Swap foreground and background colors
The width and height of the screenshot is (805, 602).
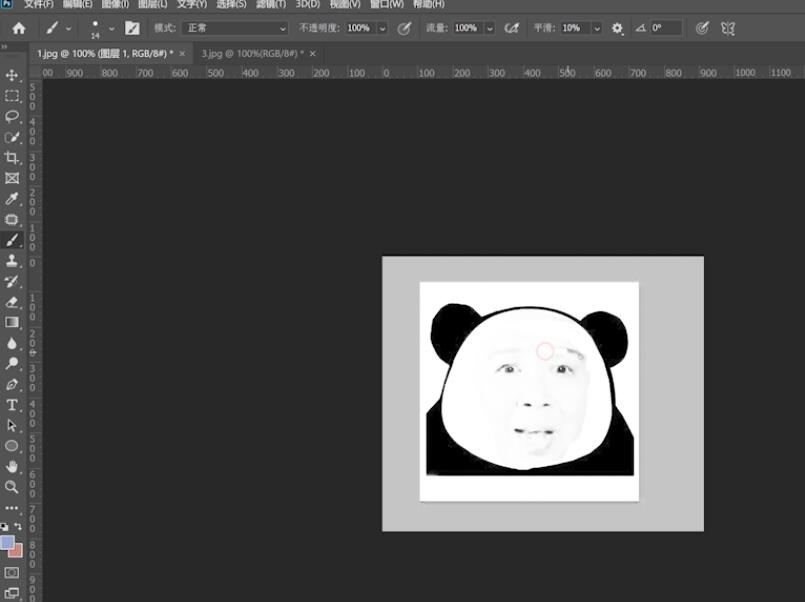coord(18,526)
